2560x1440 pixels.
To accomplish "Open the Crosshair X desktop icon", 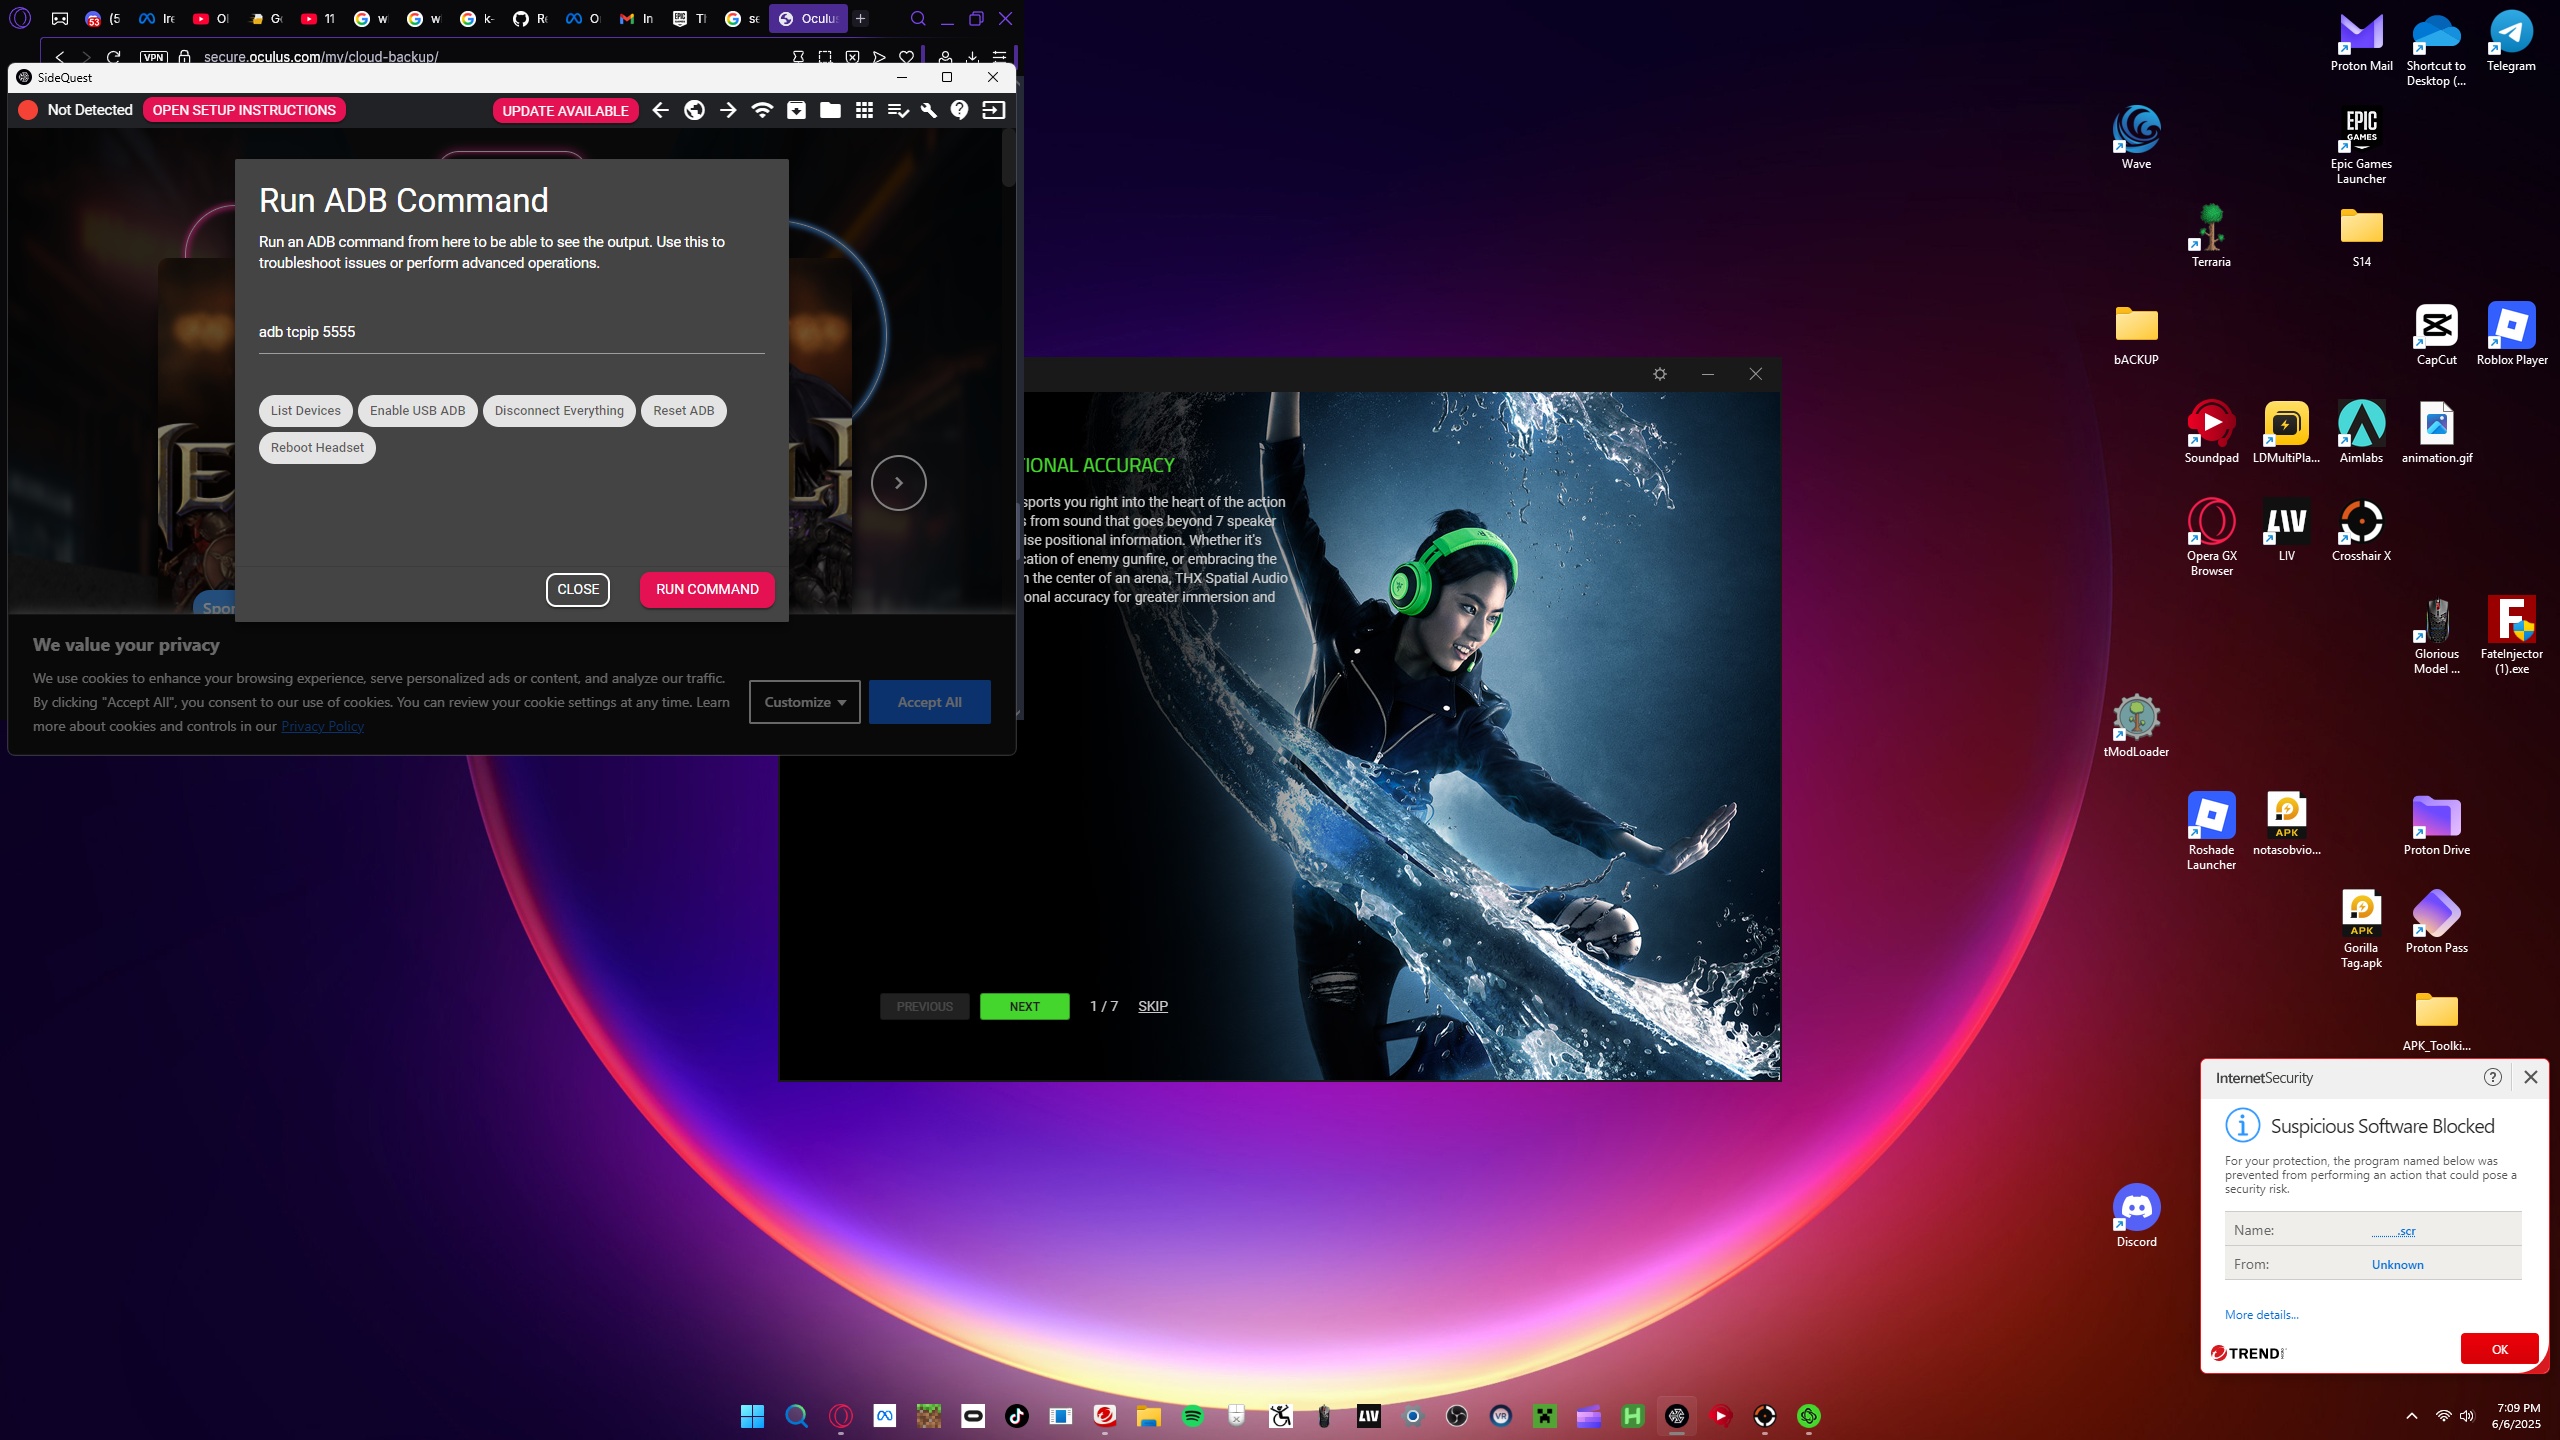I will pyautogui.click(x=2361, y=530).
